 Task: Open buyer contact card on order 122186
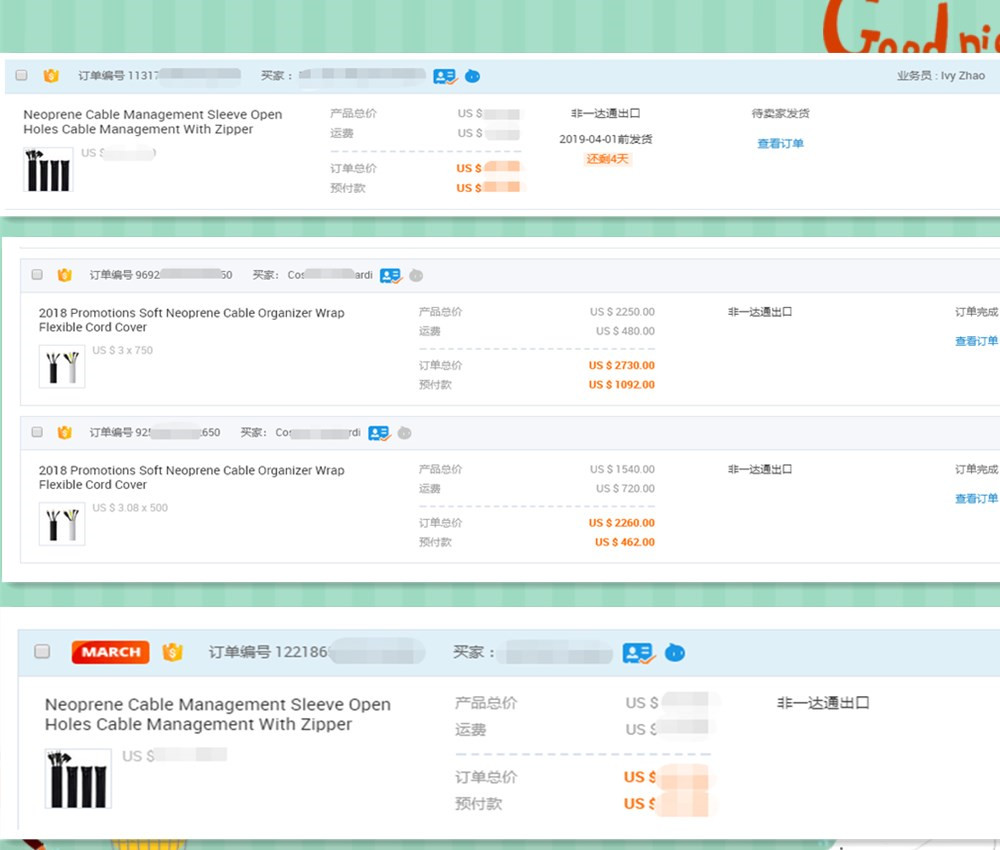[x=638, y=653]
